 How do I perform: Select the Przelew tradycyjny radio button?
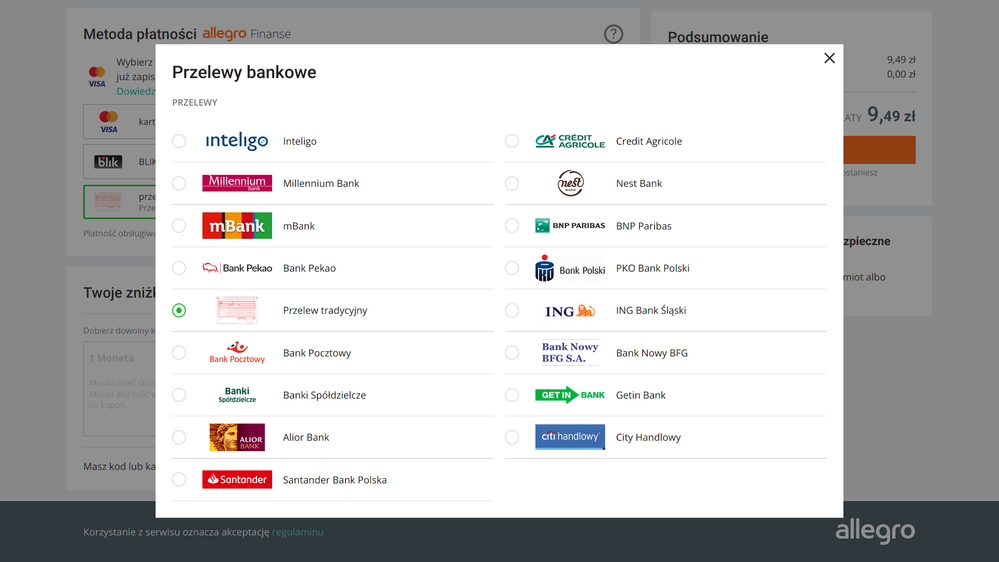point(179,310)
